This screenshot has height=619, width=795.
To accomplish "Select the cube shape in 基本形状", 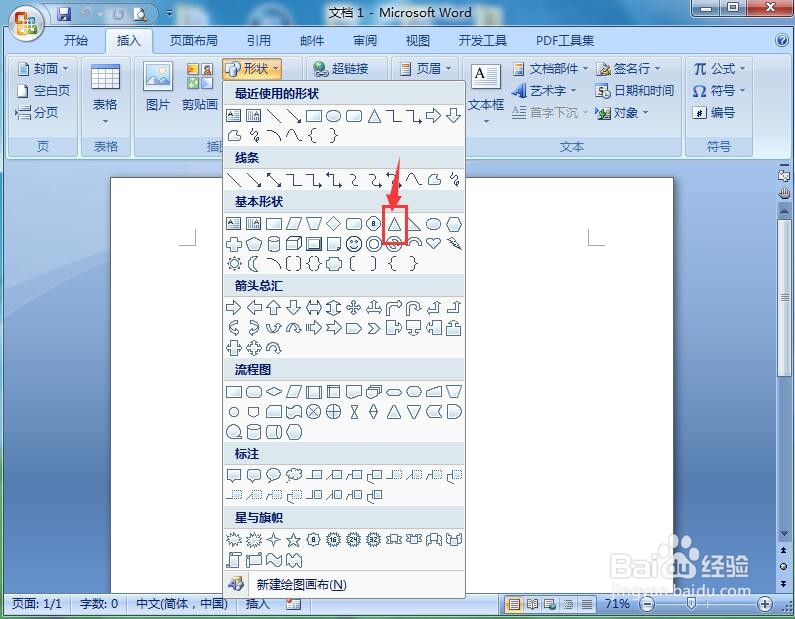I will 294,244.
